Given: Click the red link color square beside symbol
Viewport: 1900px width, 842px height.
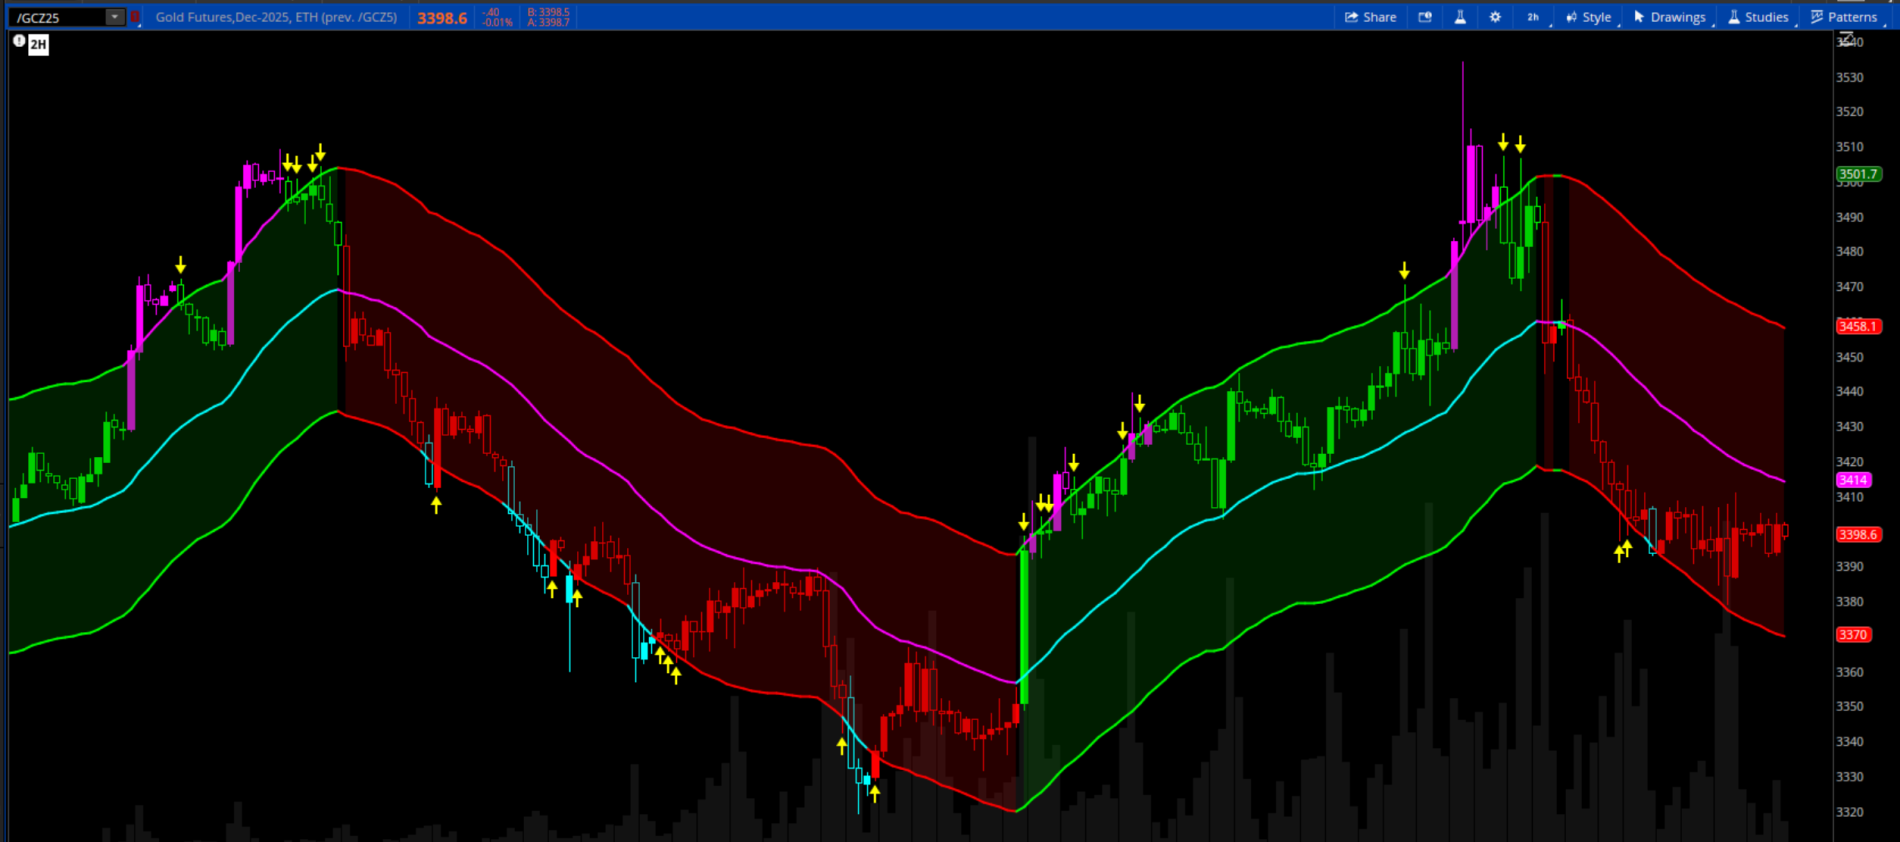Looking at the screenshot, I should coord(135,17).
